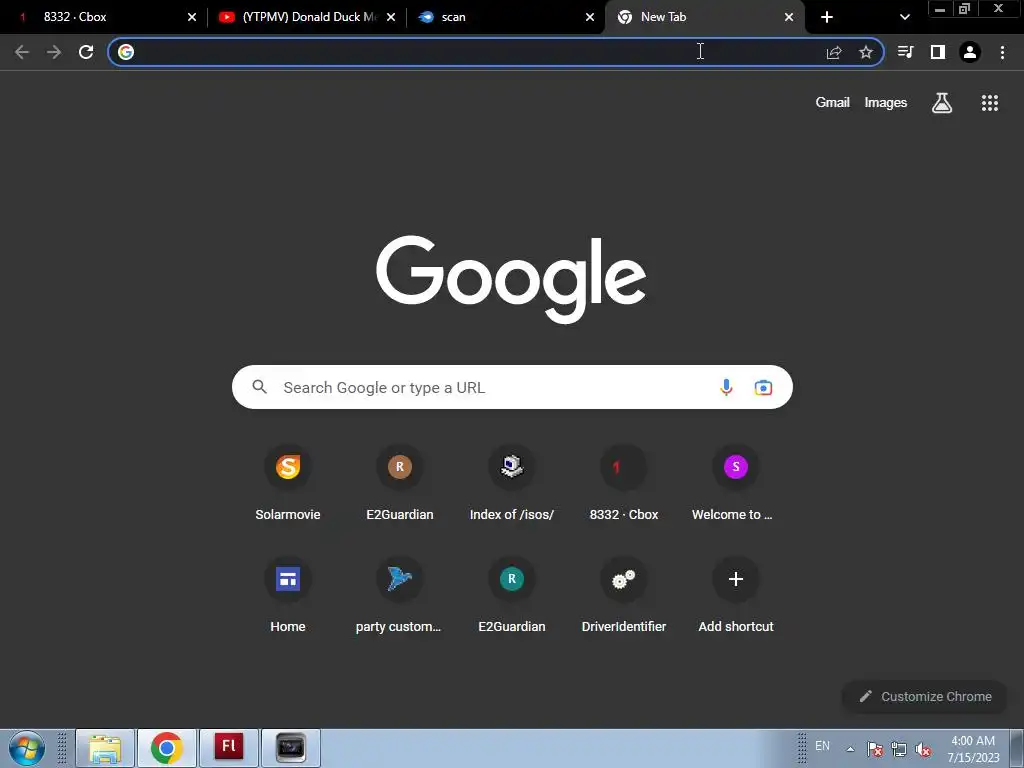Click the muted volume tray icon

923,749
